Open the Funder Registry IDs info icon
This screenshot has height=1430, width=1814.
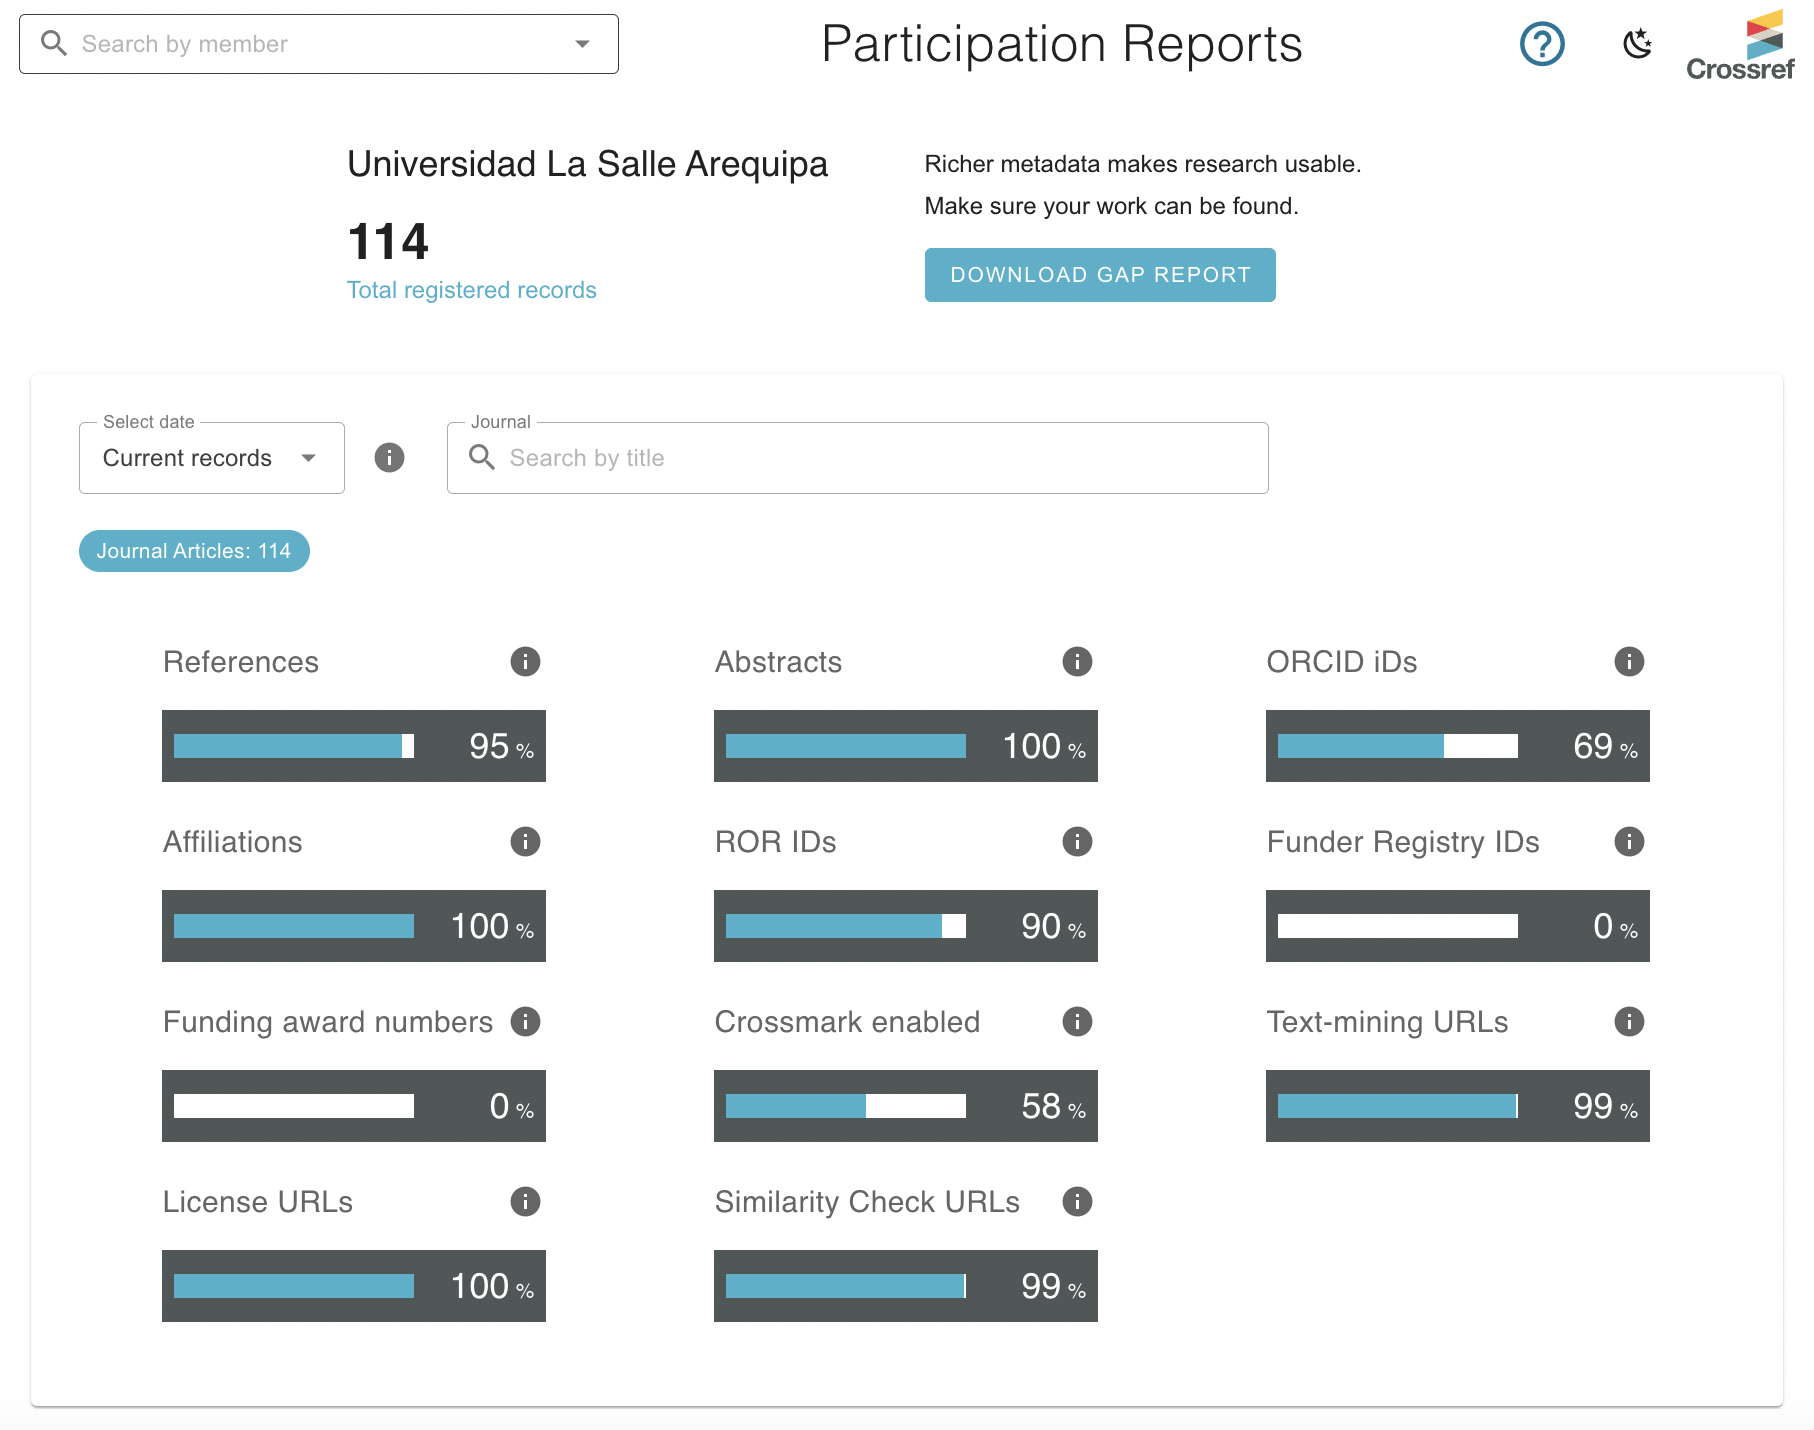(x=1628, y=842)
